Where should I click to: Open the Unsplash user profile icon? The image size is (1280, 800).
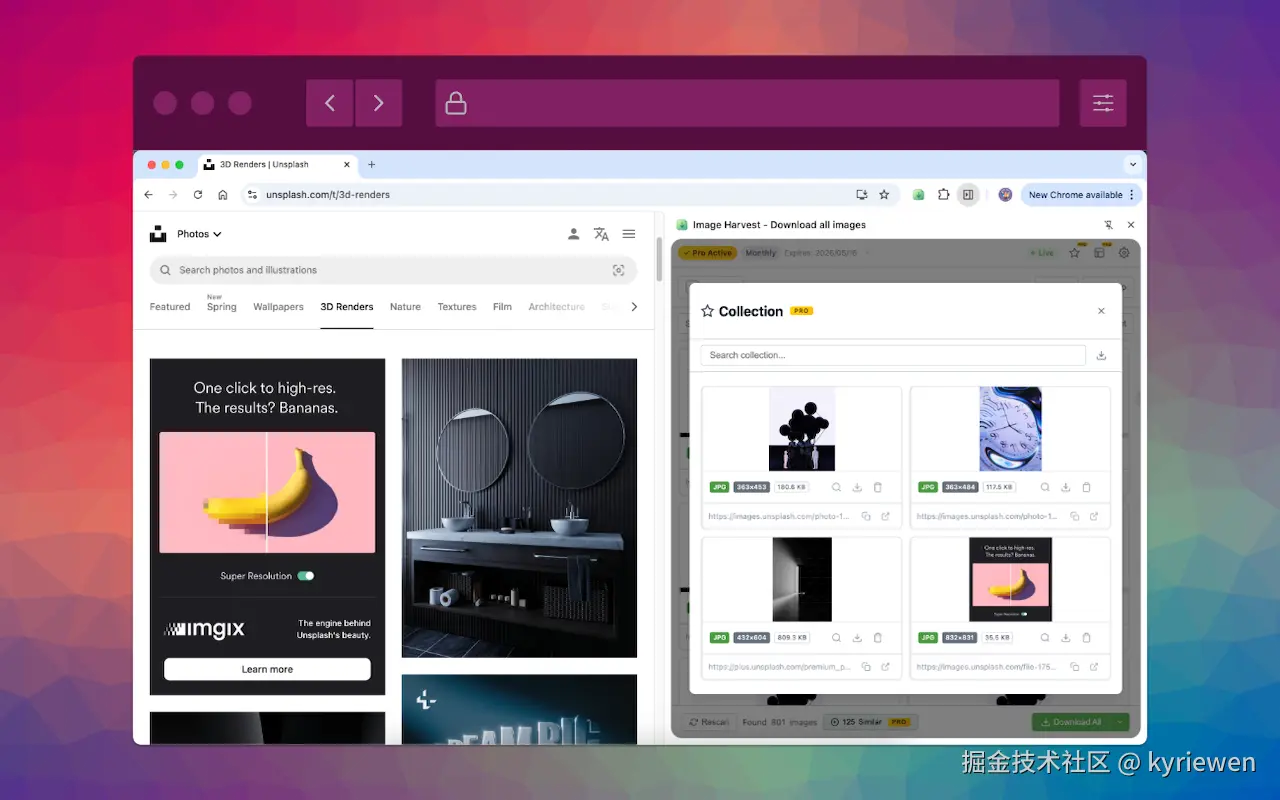[x=573, y=234]
